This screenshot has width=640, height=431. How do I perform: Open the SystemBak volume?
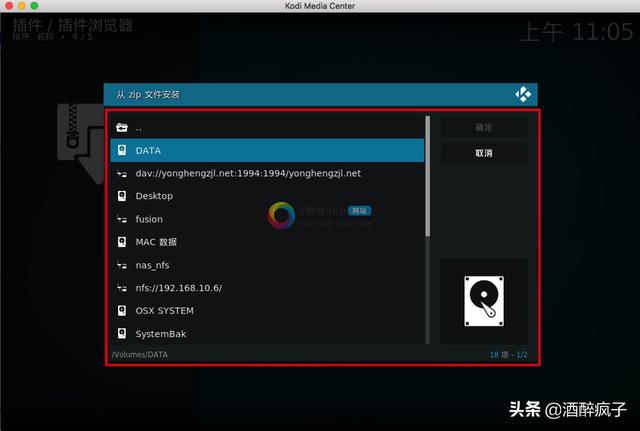[x=267, y=334]
